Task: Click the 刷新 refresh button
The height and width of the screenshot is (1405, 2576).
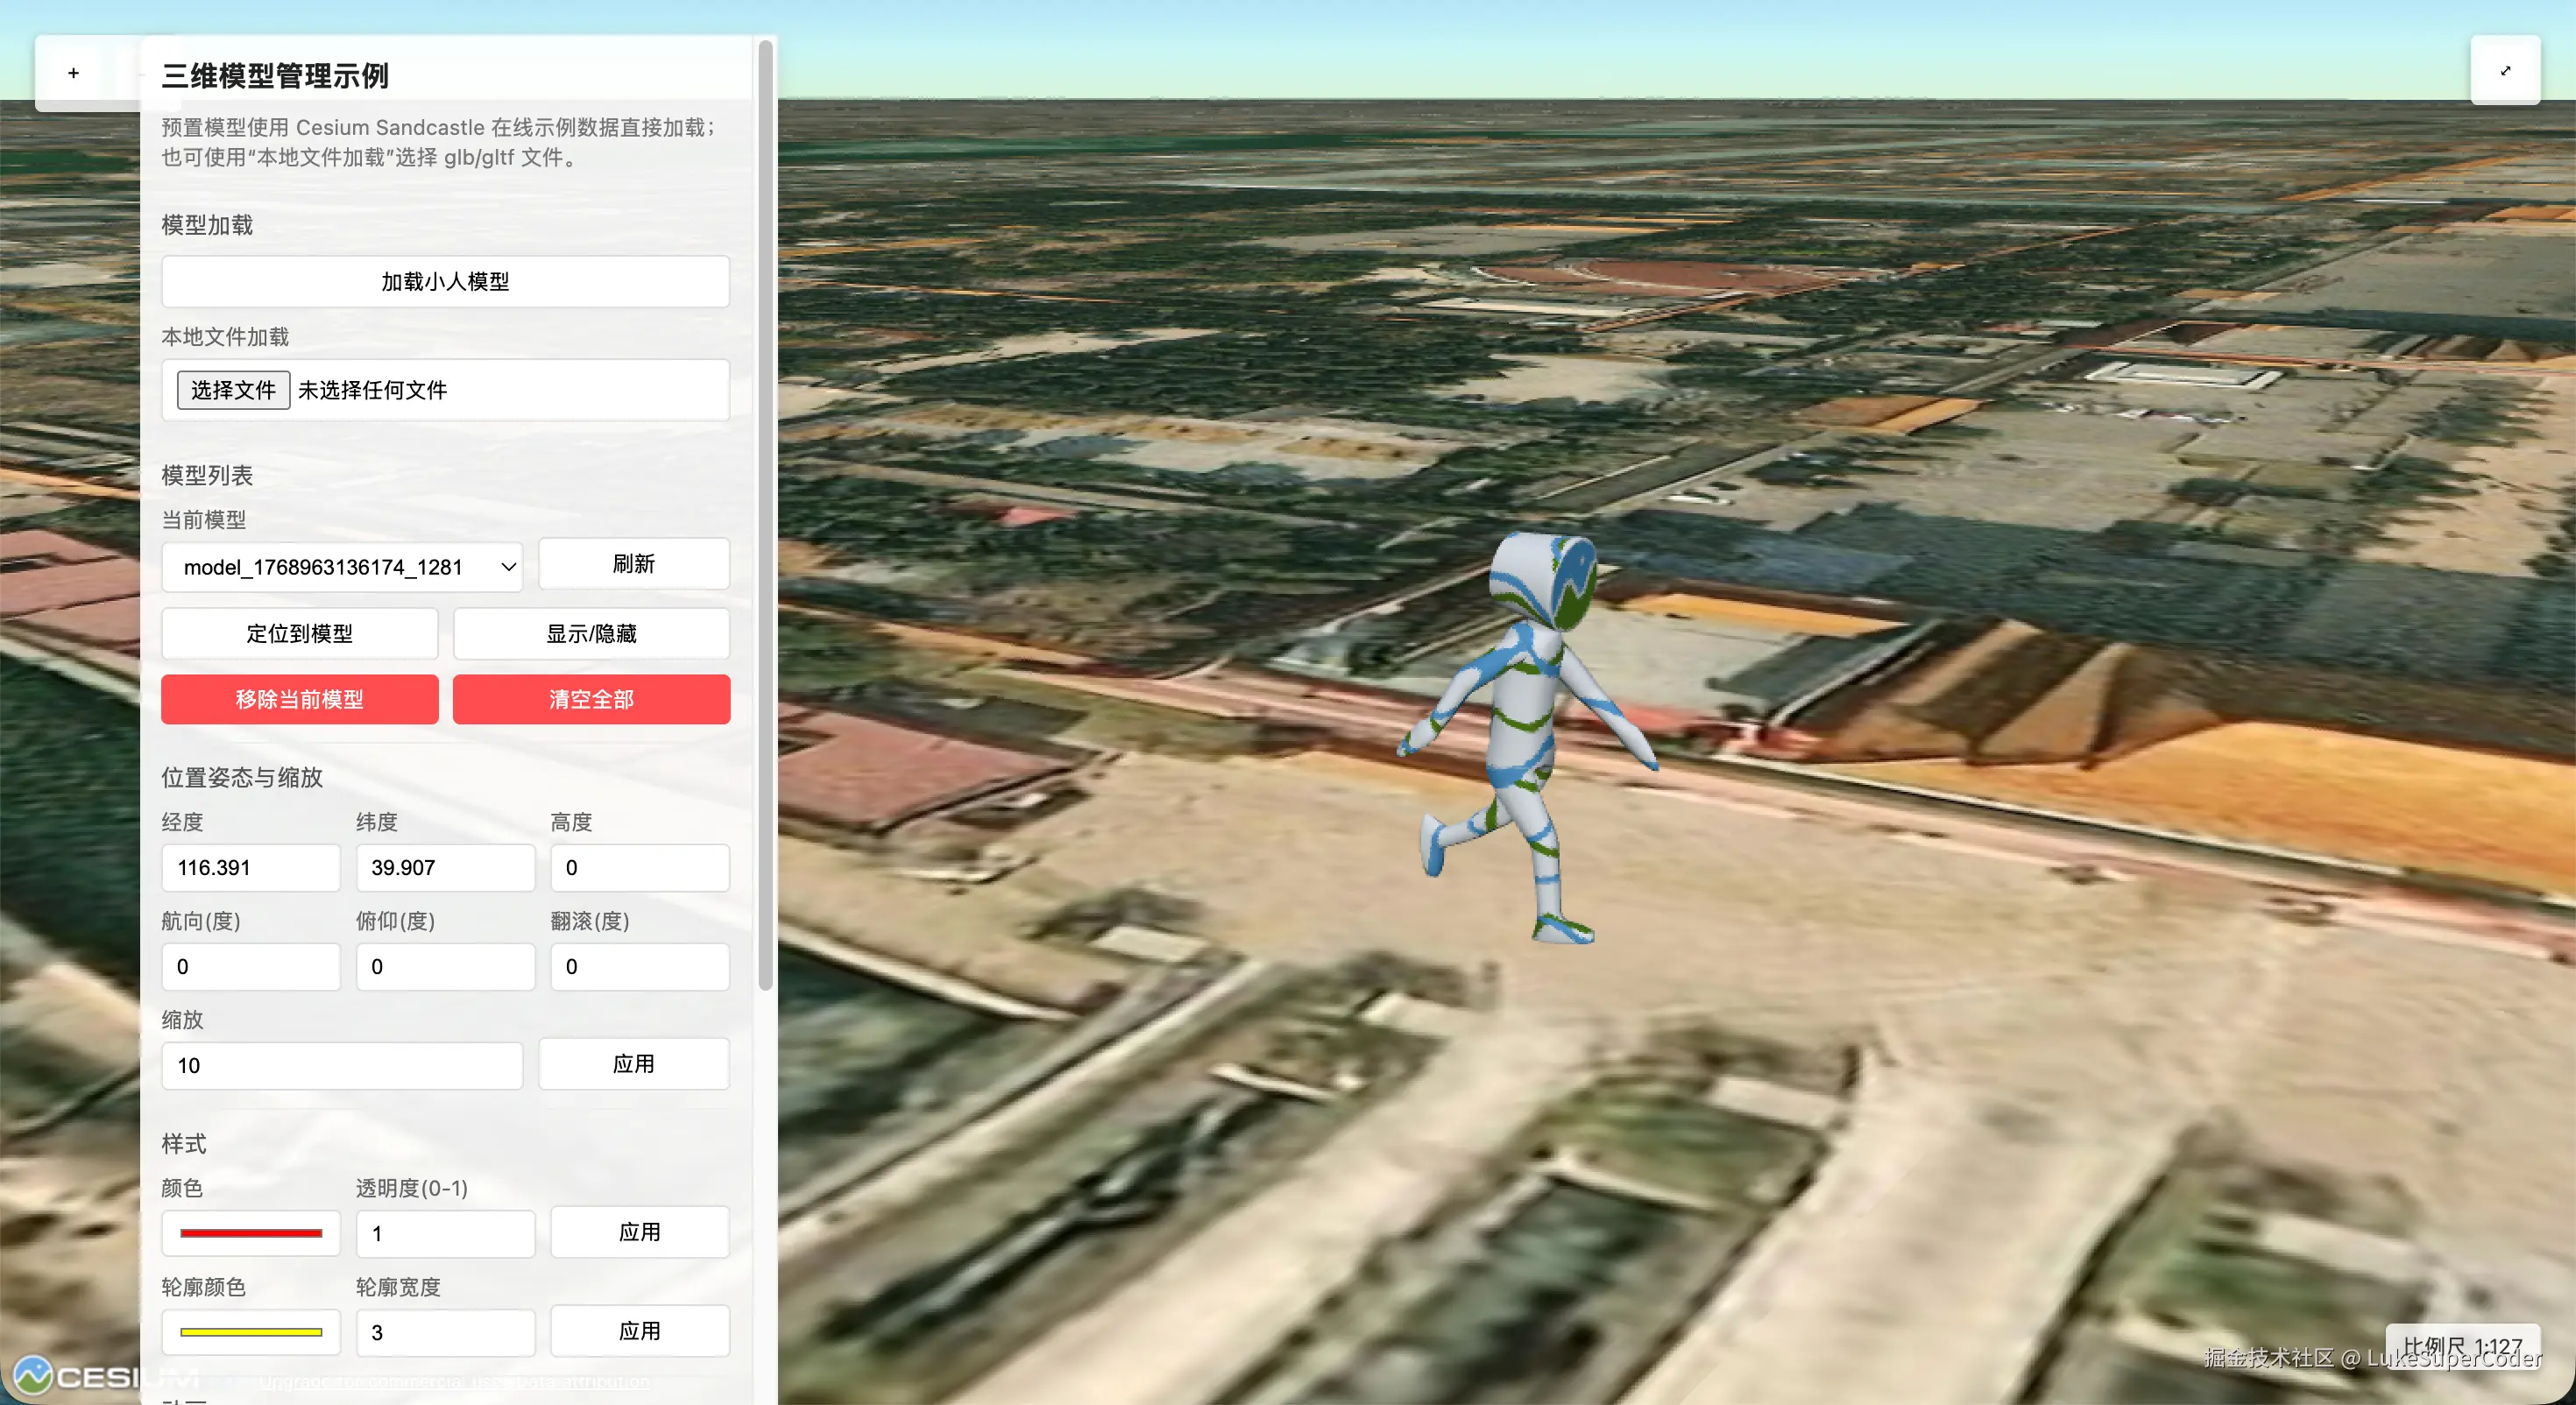Action: coord(634,564)
